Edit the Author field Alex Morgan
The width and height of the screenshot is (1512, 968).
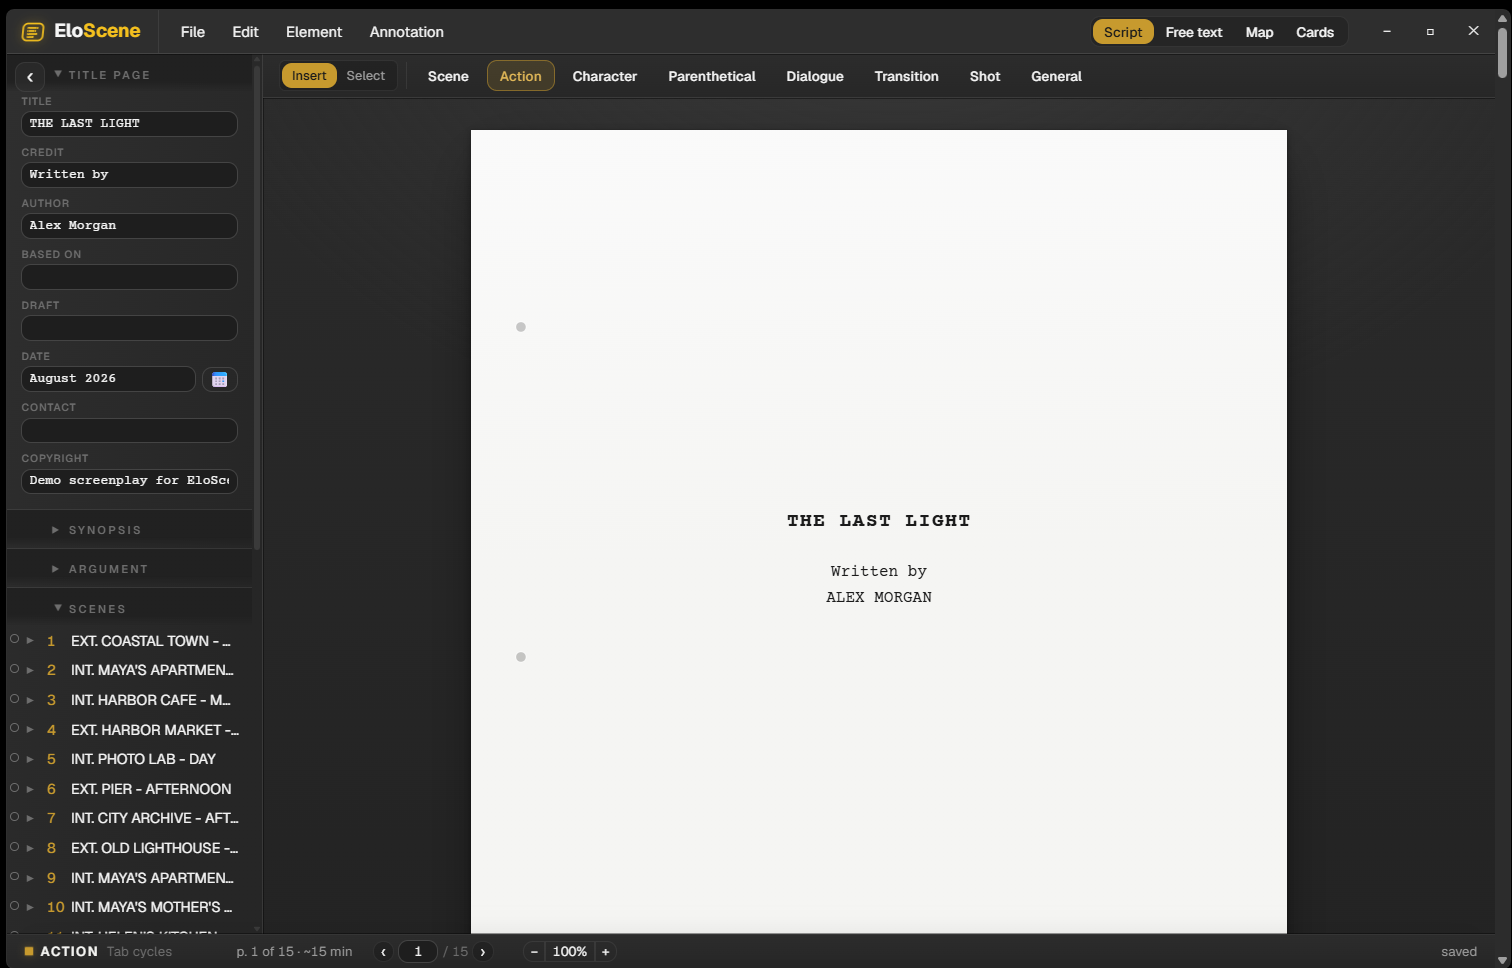[129, 226]
